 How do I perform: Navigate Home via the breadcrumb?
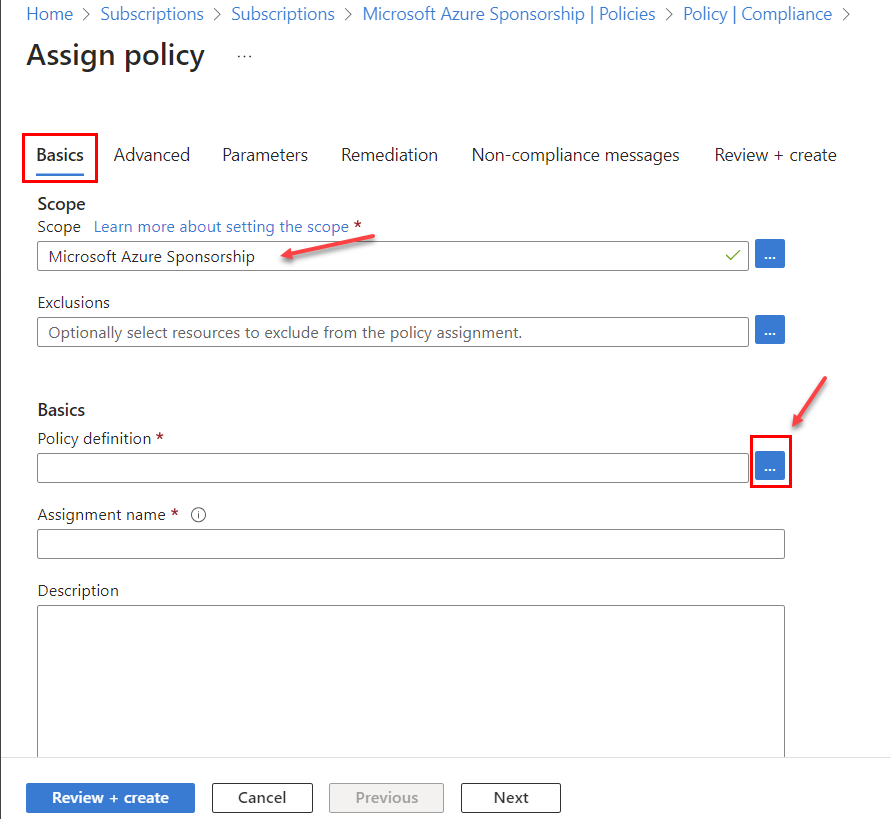tap(49, 13)
